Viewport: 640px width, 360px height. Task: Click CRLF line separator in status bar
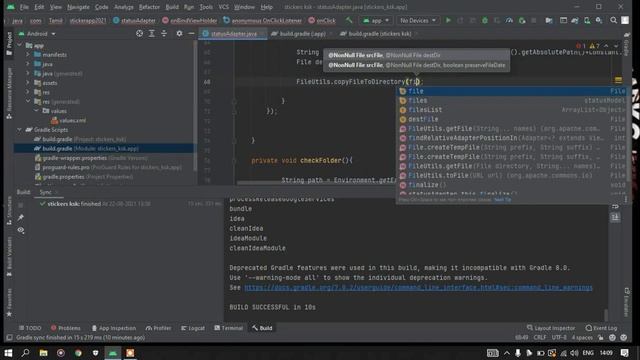pos(540,338)
